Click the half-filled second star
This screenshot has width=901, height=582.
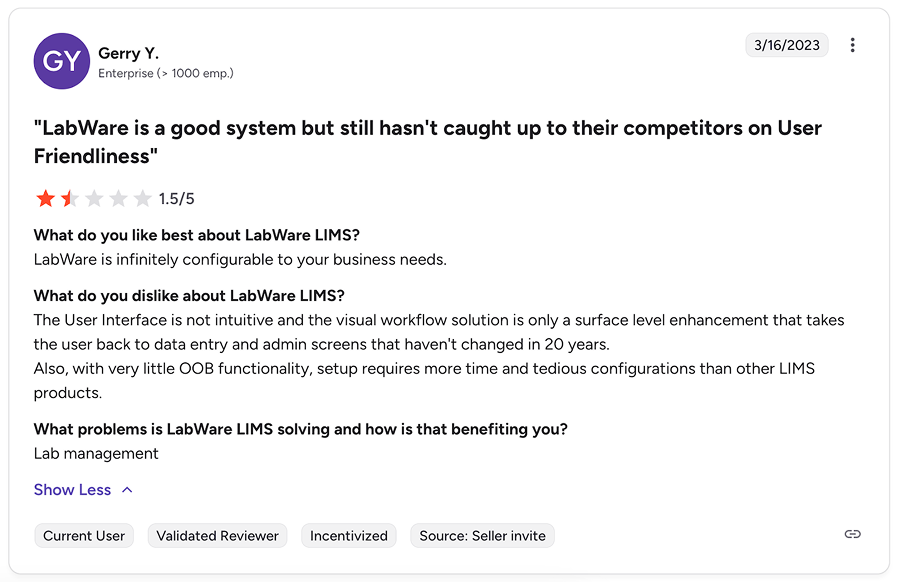tap(69, 198)
